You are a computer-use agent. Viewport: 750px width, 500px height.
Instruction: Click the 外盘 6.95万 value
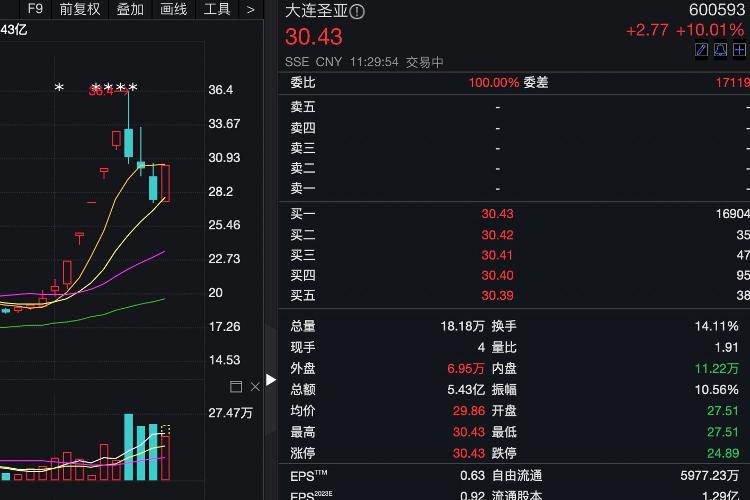tap(466, 368)
